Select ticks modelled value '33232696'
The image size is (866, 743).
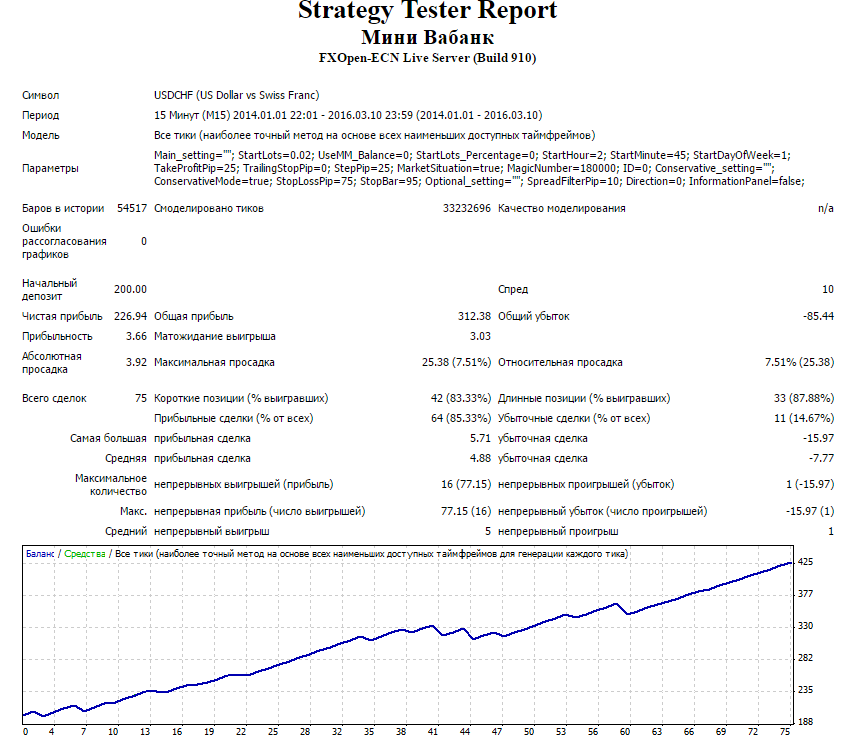[x=467, y=208]
